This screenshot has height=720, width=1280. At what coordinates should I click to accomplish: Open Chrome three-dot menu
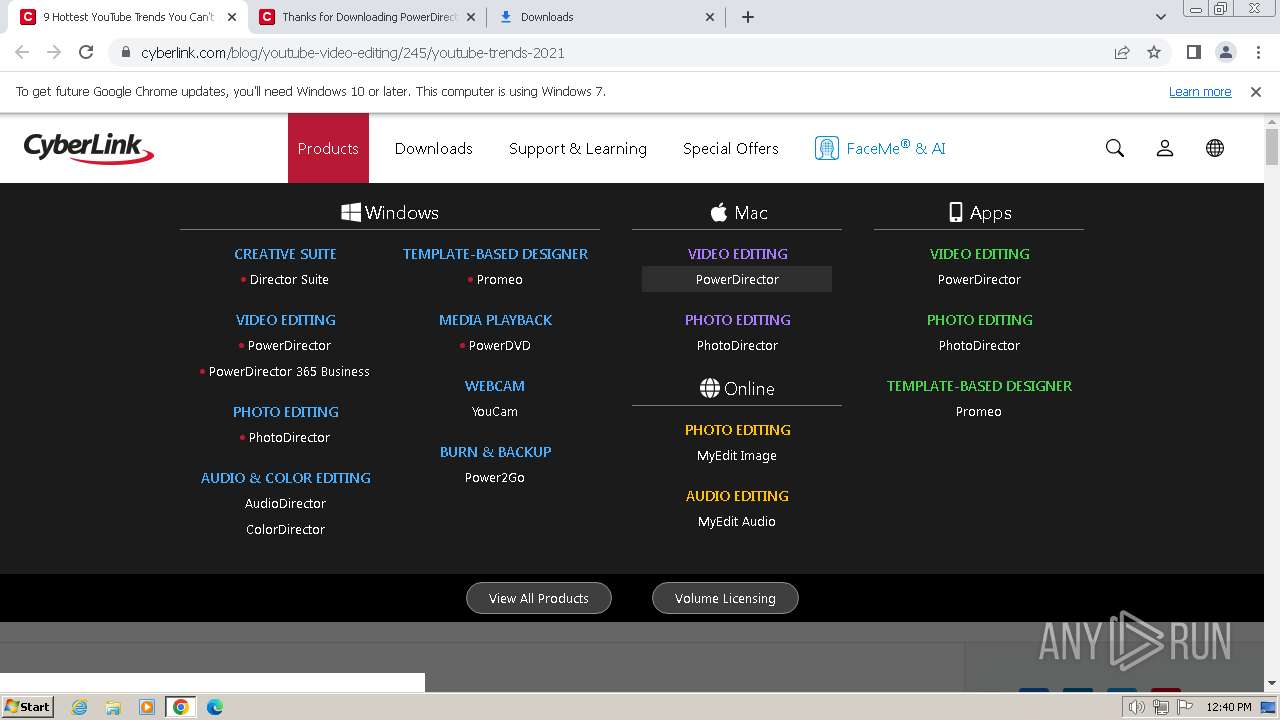coord(1259,53)
